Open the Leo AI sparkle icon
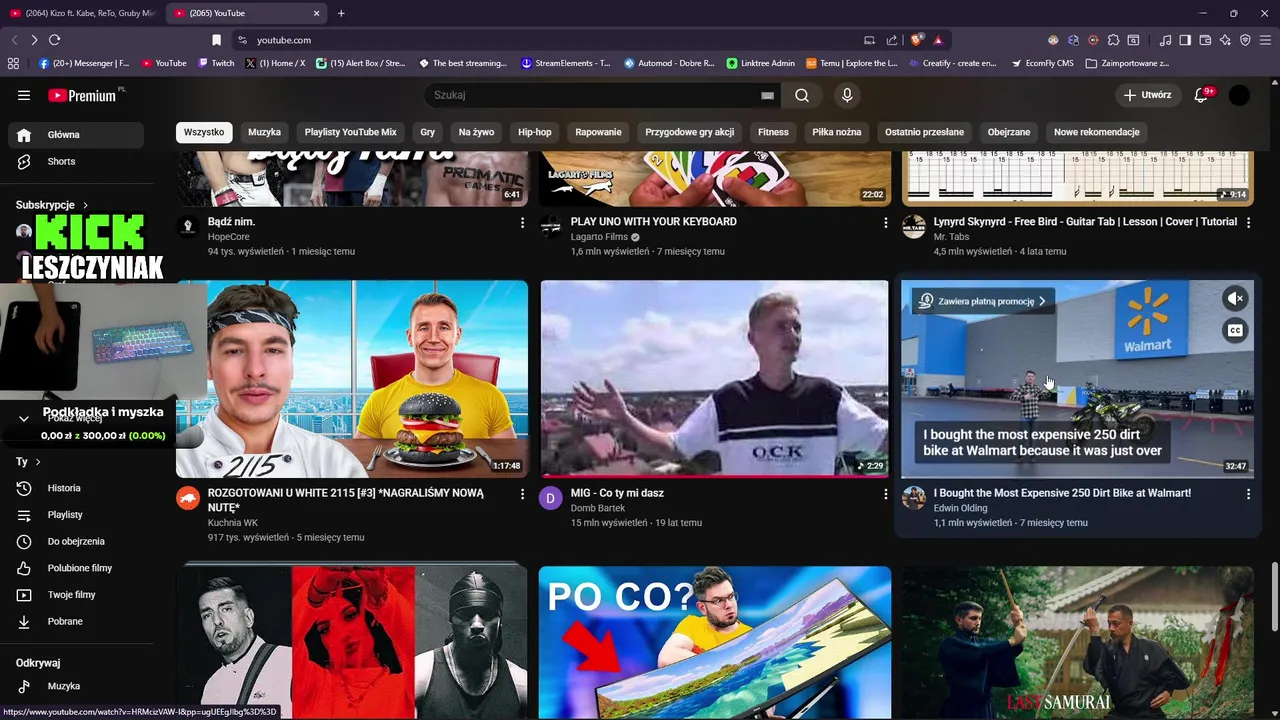The height and width of the screenshot is (720, 1280). (x=1225, y=40)
